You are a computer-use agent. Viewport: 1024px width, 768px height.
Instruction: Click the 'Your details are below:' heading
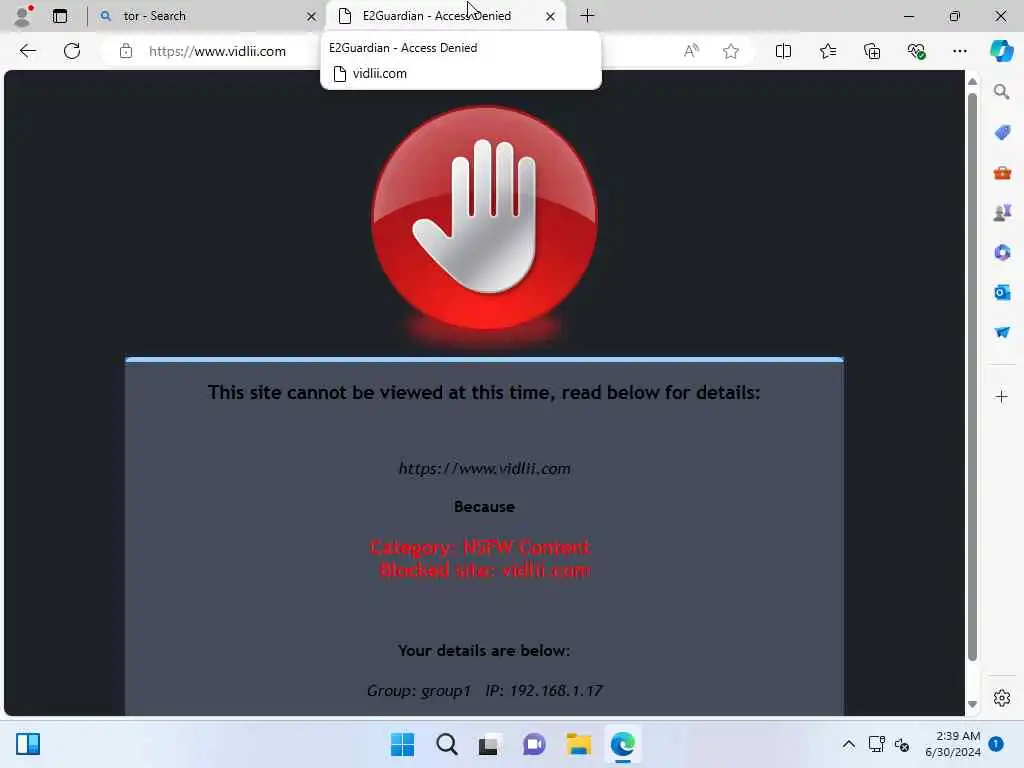click(x=484, y=650)
